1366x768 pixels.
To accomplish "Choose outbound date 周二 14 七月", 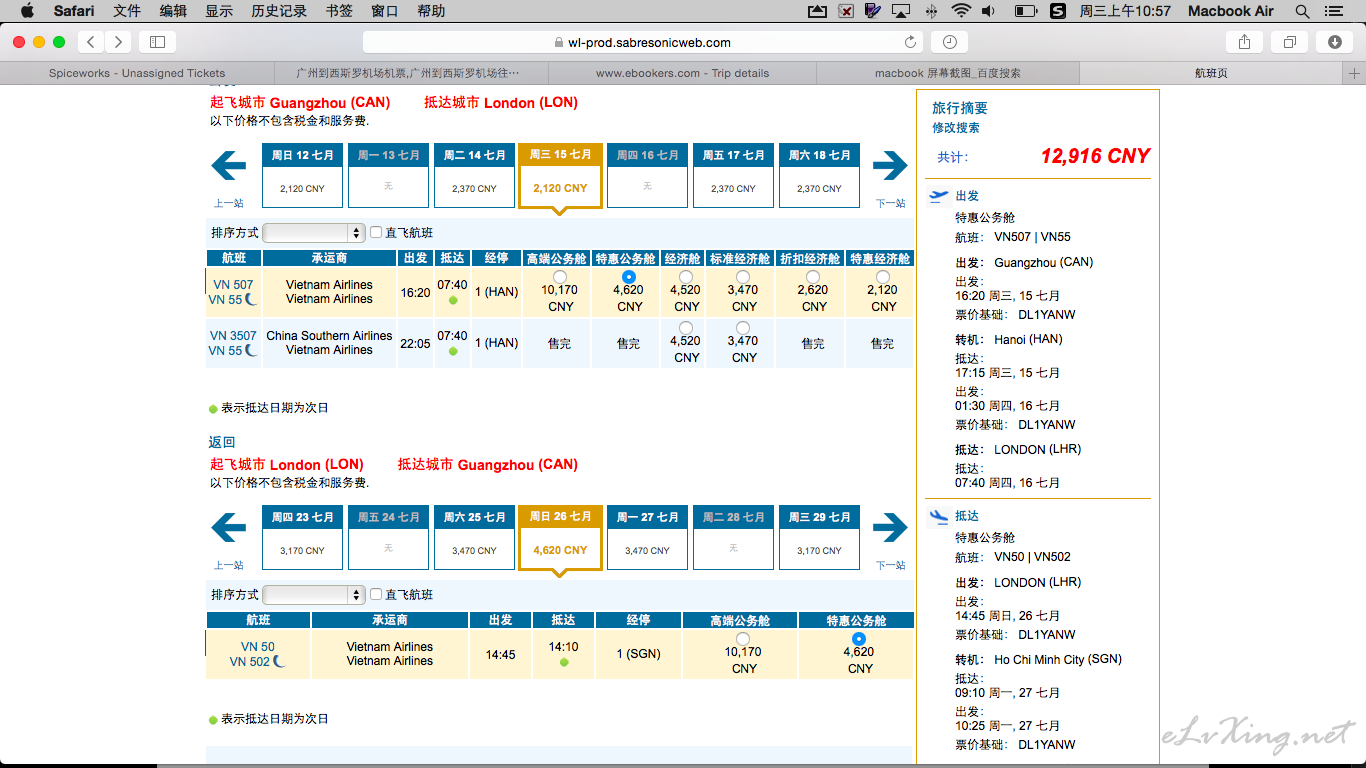I will point(474,175).
